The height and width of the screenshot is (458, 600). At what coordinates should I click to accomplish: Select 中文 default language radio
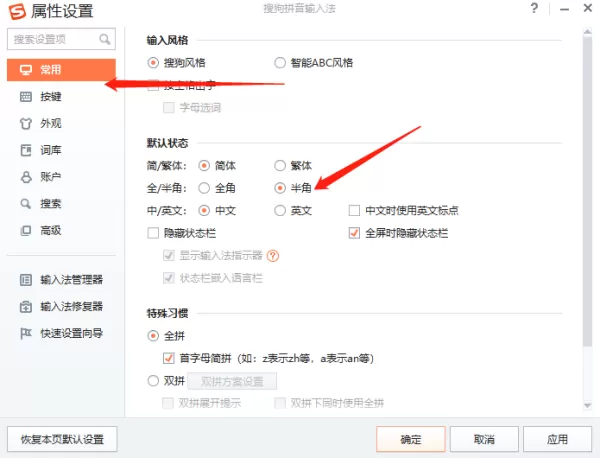tap(204, 210)
